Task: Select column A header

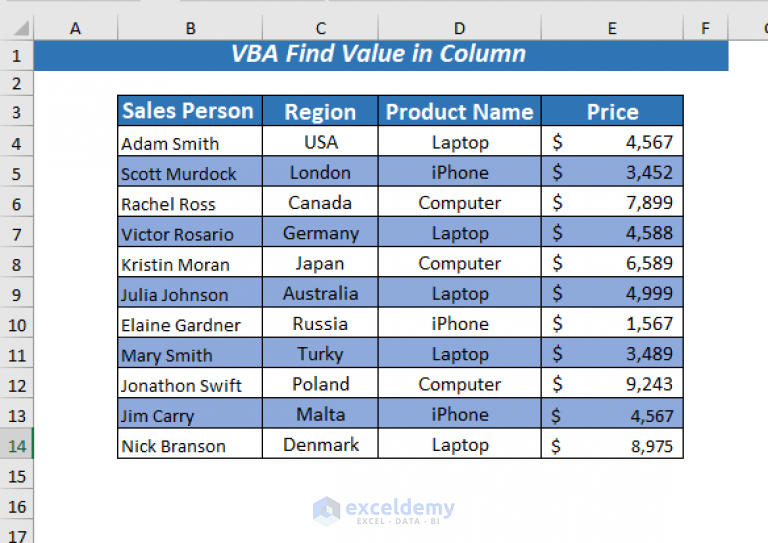Action: point(75,28)
